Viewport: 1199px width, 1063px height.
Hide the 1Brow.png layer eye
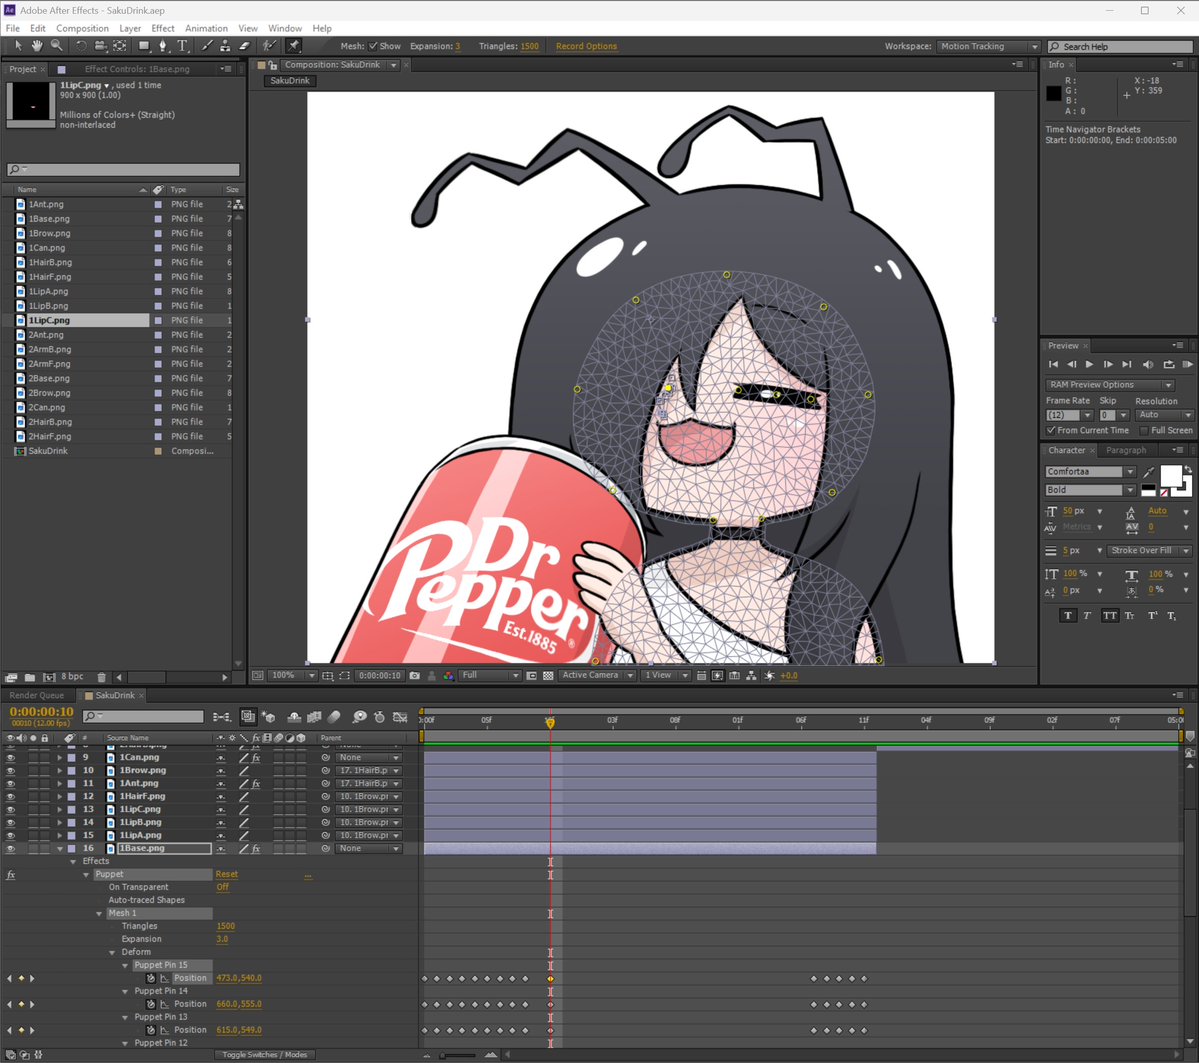coord(11,771)
